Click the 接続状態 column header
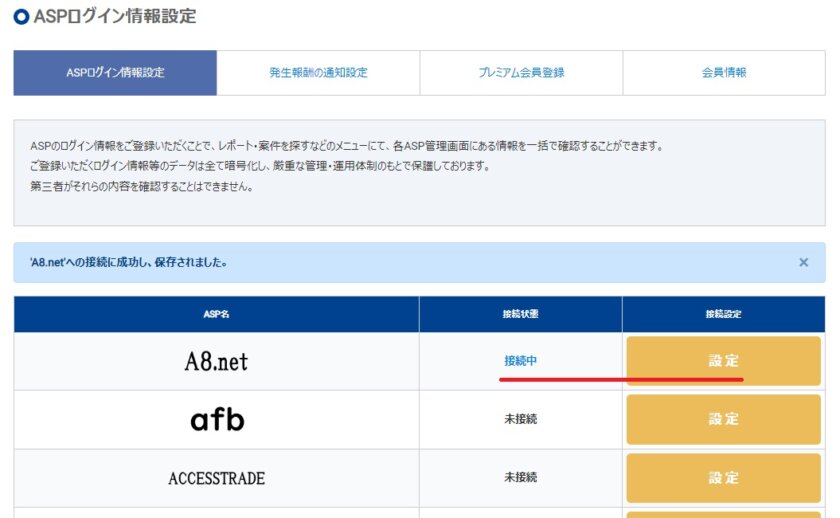This screenshot has width=840, height=518. pyautogui.click(x=521, y=314)
